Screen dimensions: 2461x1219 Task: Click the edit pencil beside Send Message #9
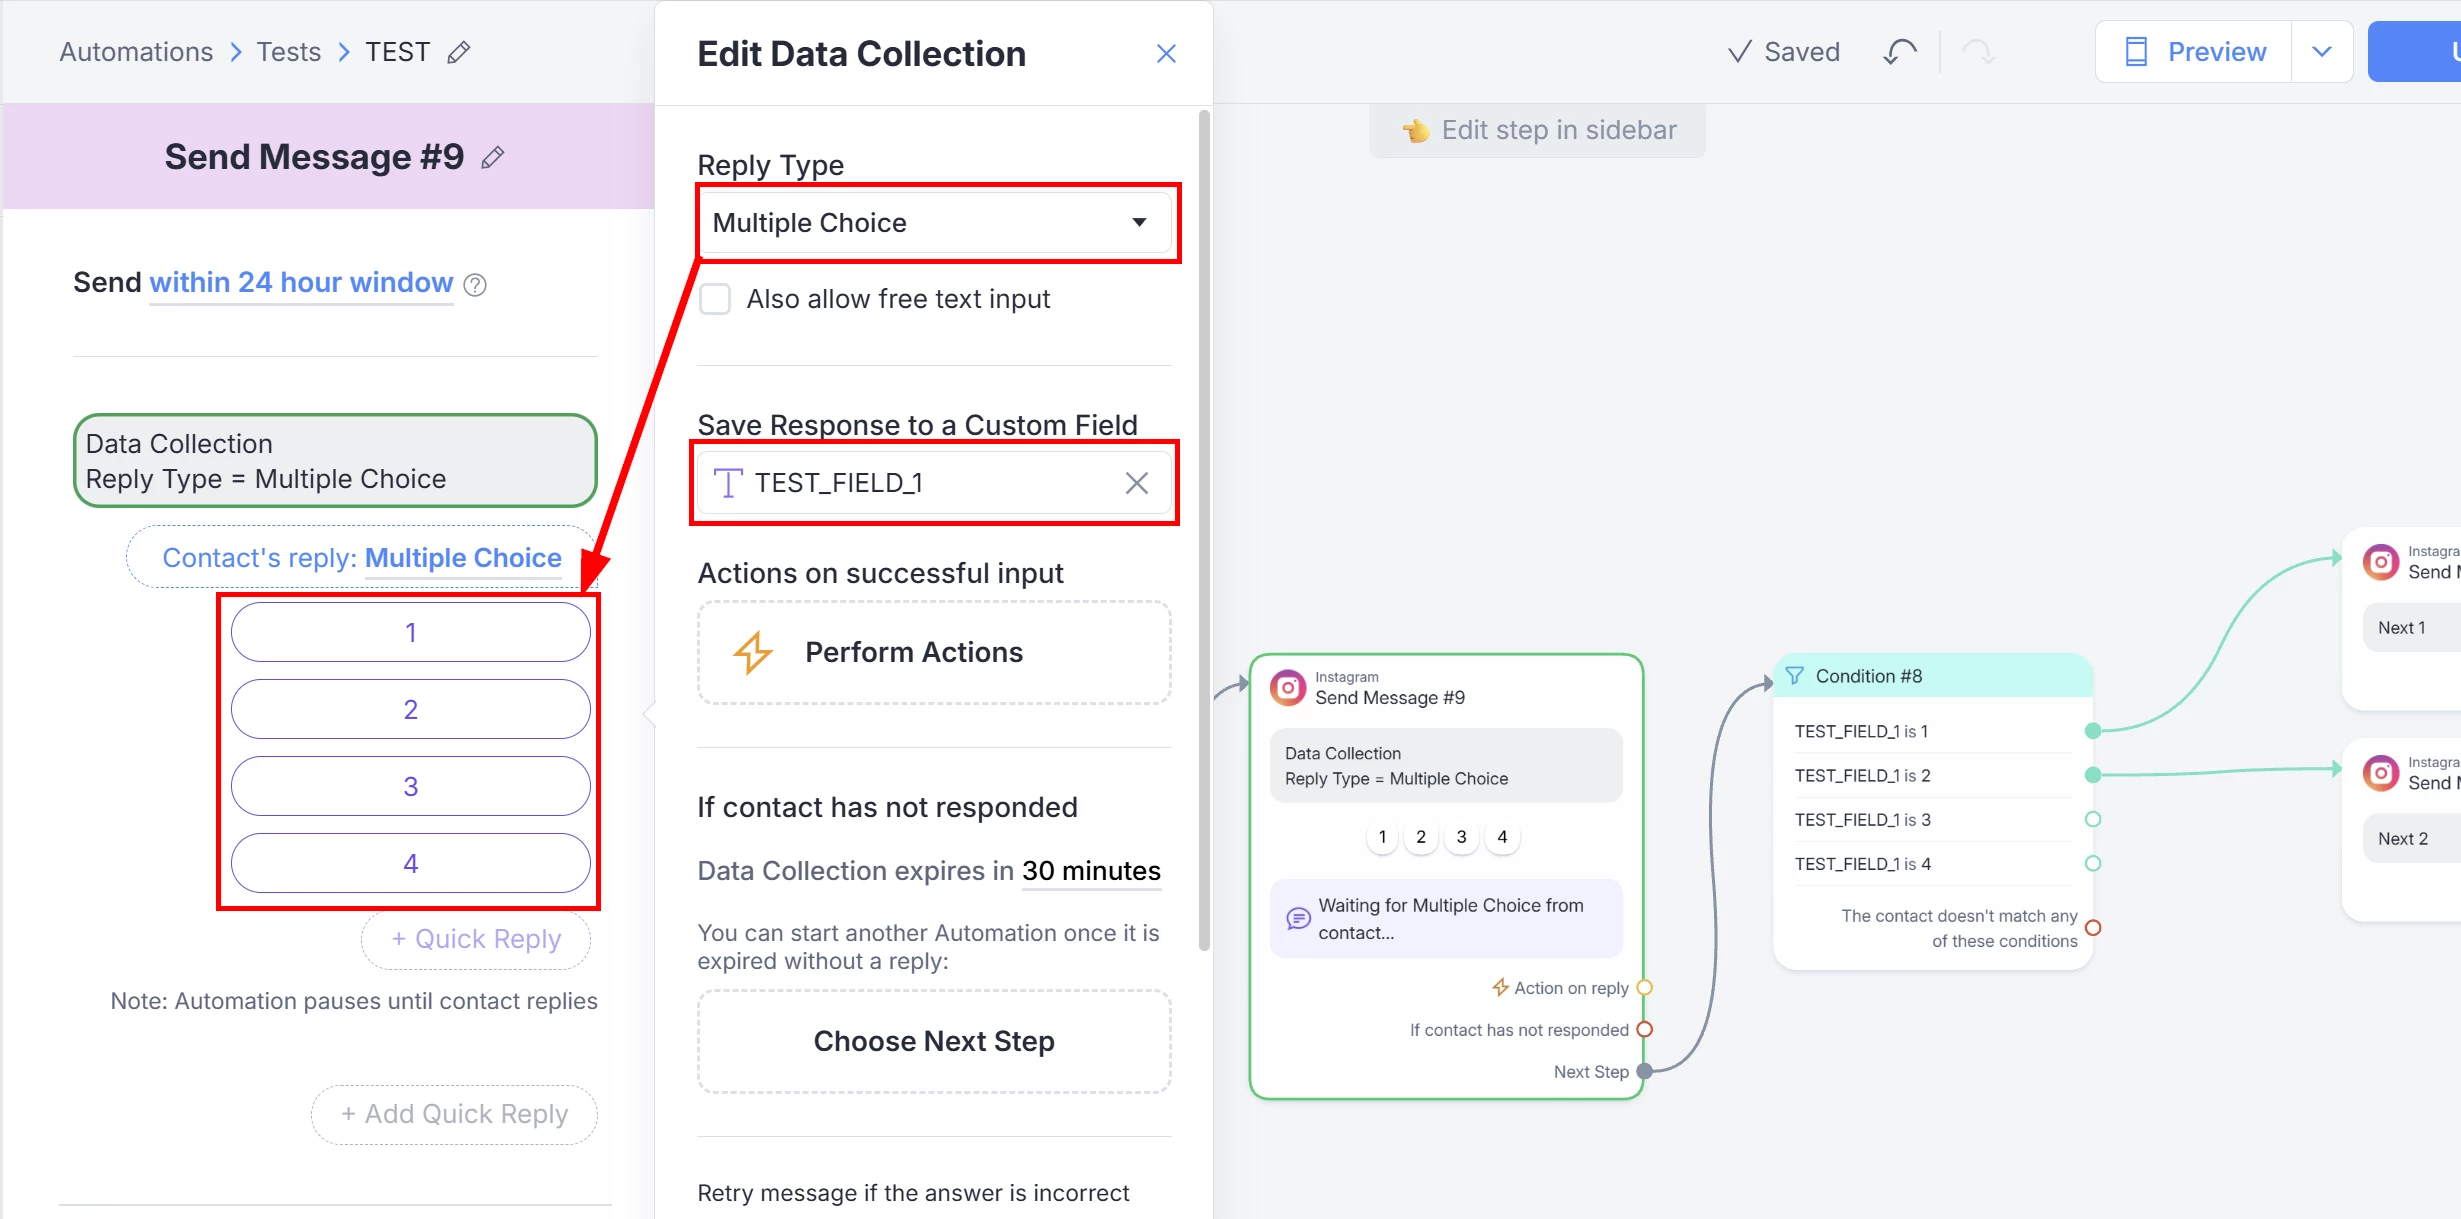(492, 157)
